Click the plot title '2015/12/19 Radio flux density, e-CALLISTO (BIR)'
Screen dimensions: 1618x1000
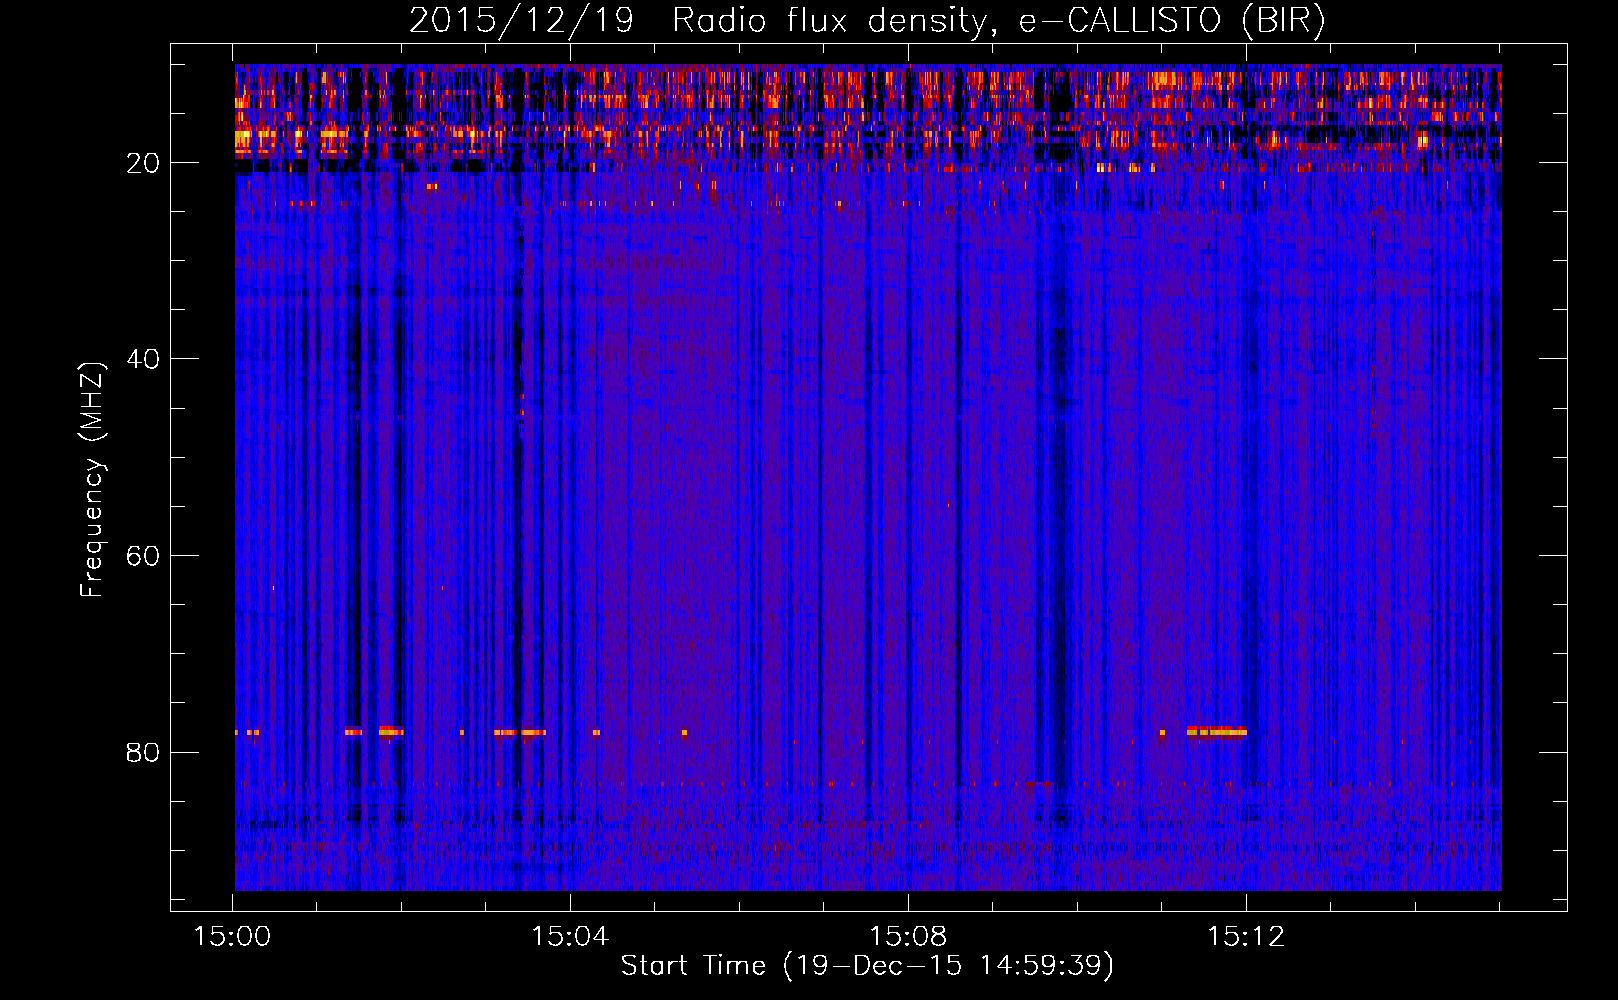point(867,21)
